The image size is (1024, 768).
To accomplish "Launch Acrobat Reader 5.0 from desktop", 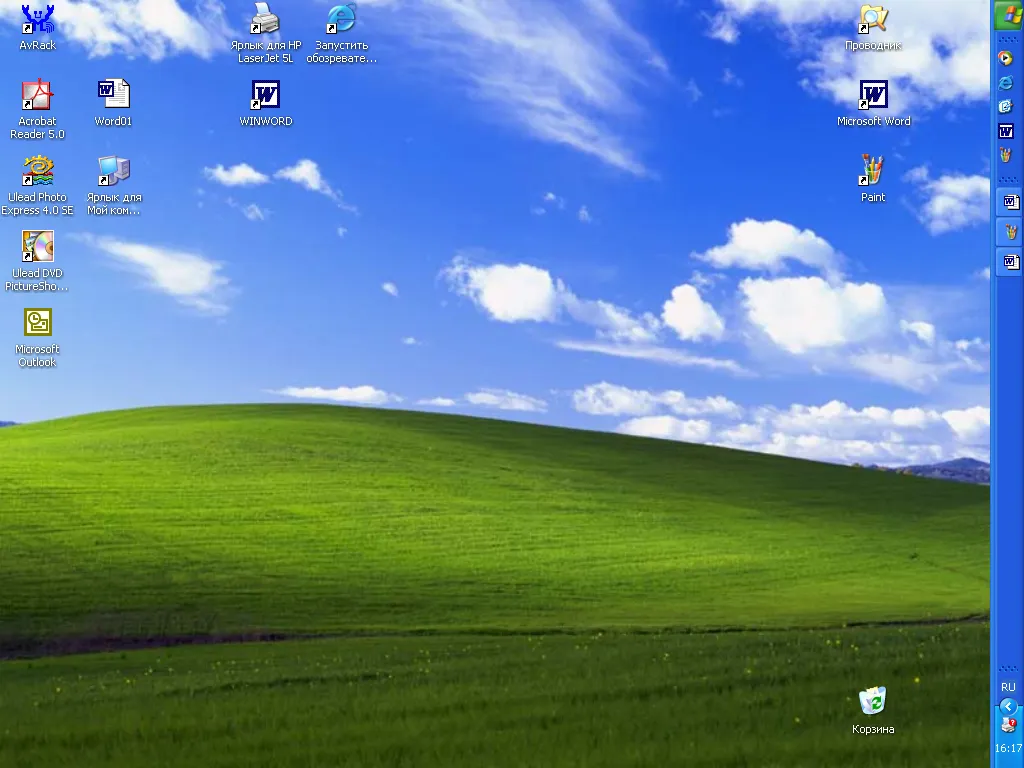I will pyautogui.click(x=37, y=108).
